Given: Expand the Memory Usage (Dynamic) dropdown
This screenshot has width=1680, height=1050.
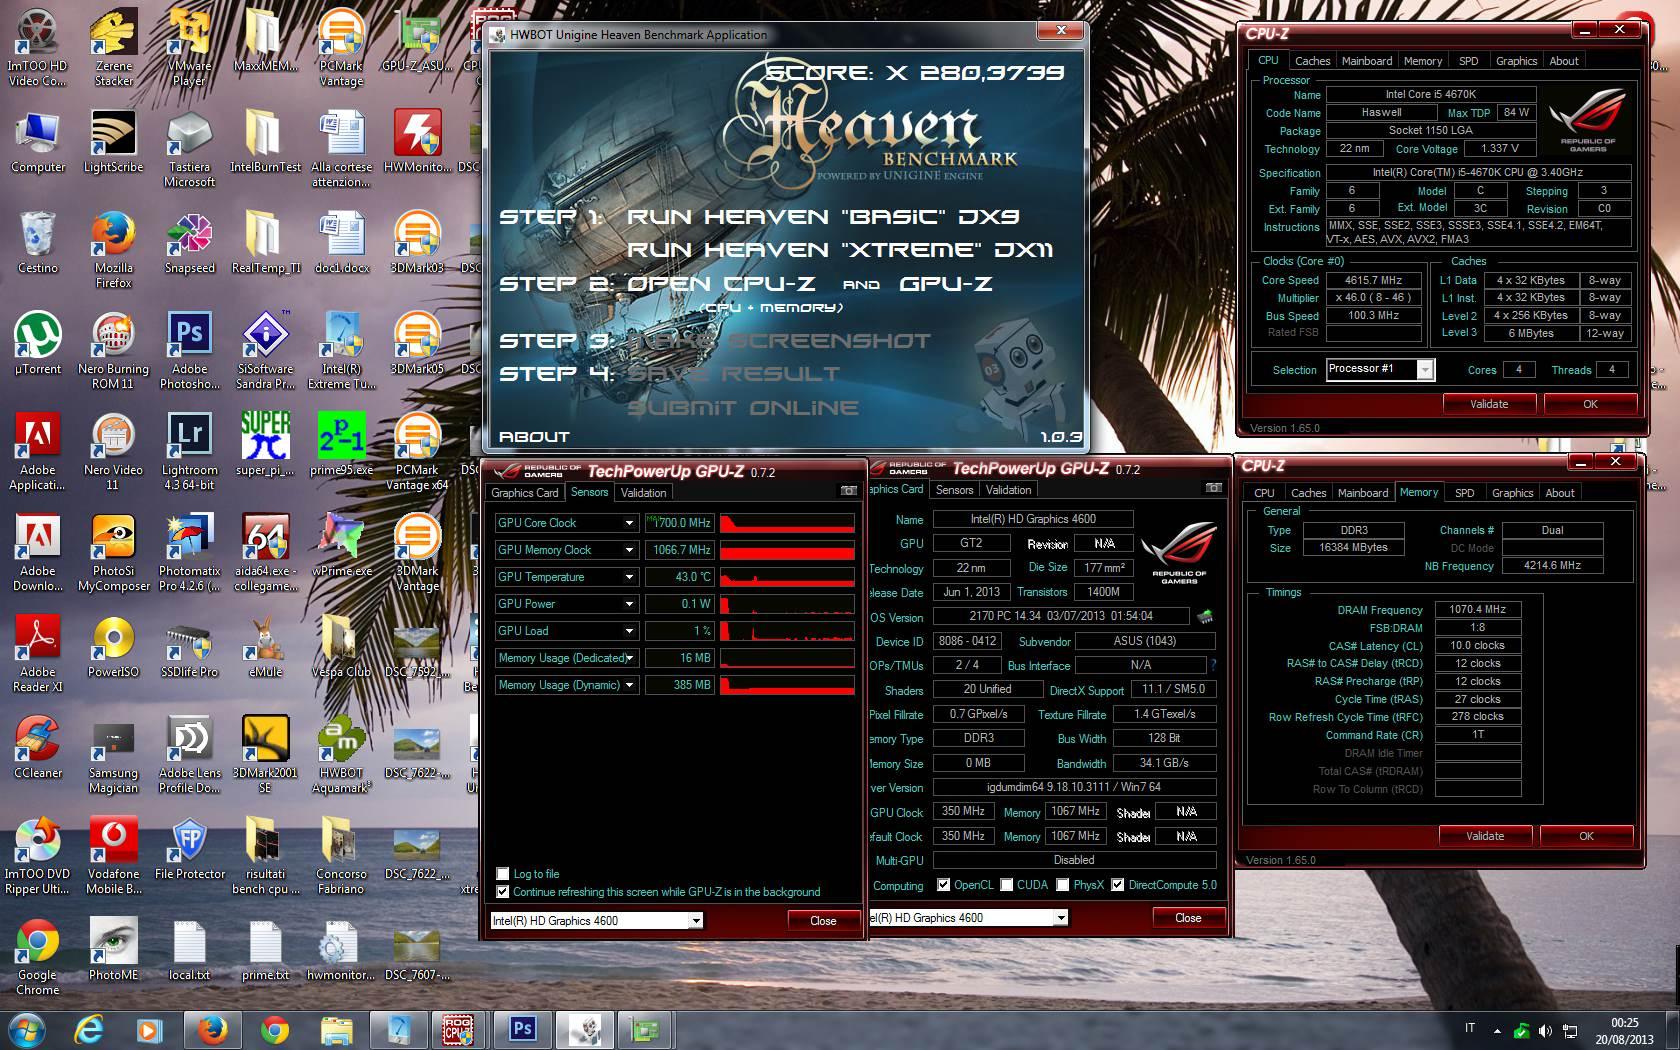Looking at the screenshot, I should [629, 685].
